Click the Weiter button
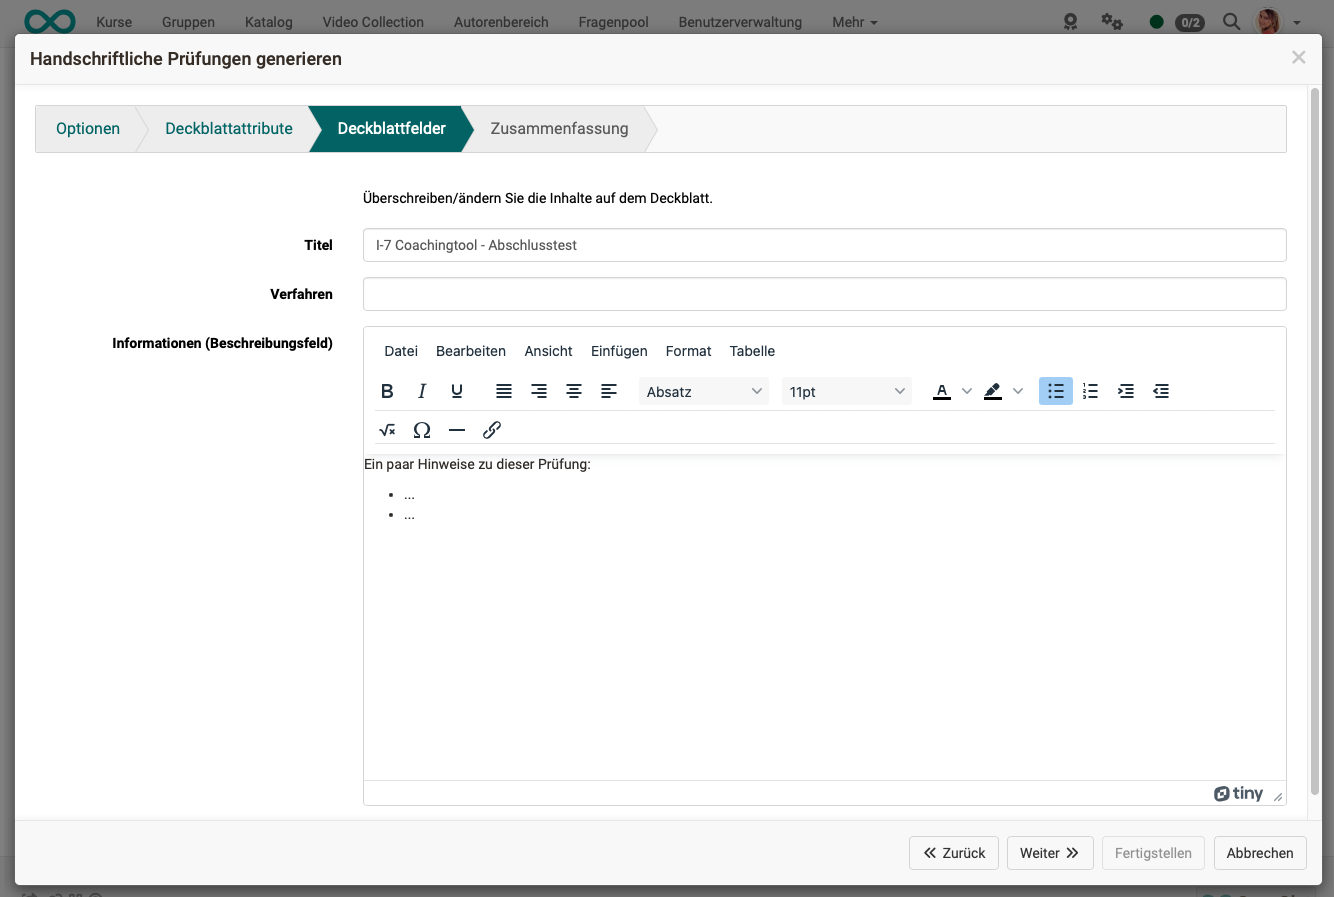This screenshot has height=897, width=1334. pyautogui.click(x=1049, y=853)
